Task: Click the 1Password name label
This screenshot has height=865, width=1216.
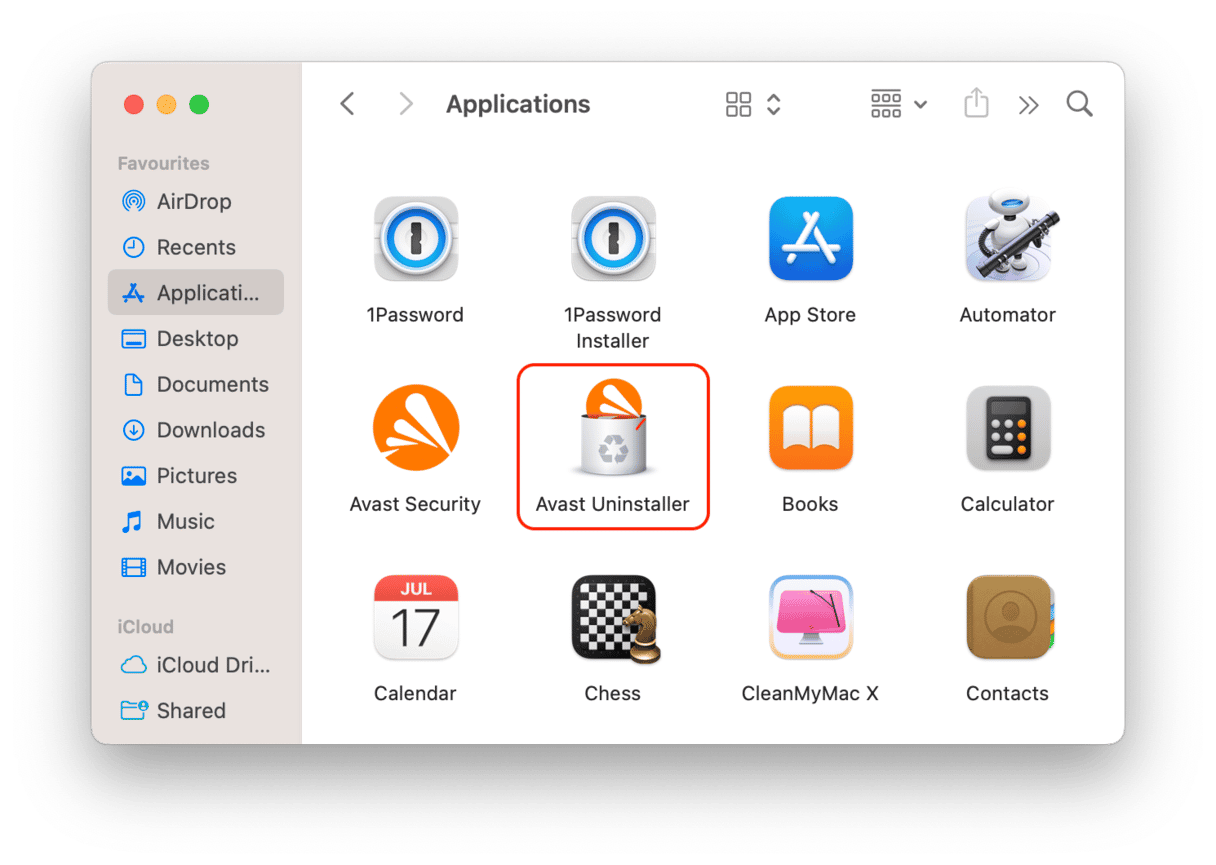Action: (x=415, y=315)
